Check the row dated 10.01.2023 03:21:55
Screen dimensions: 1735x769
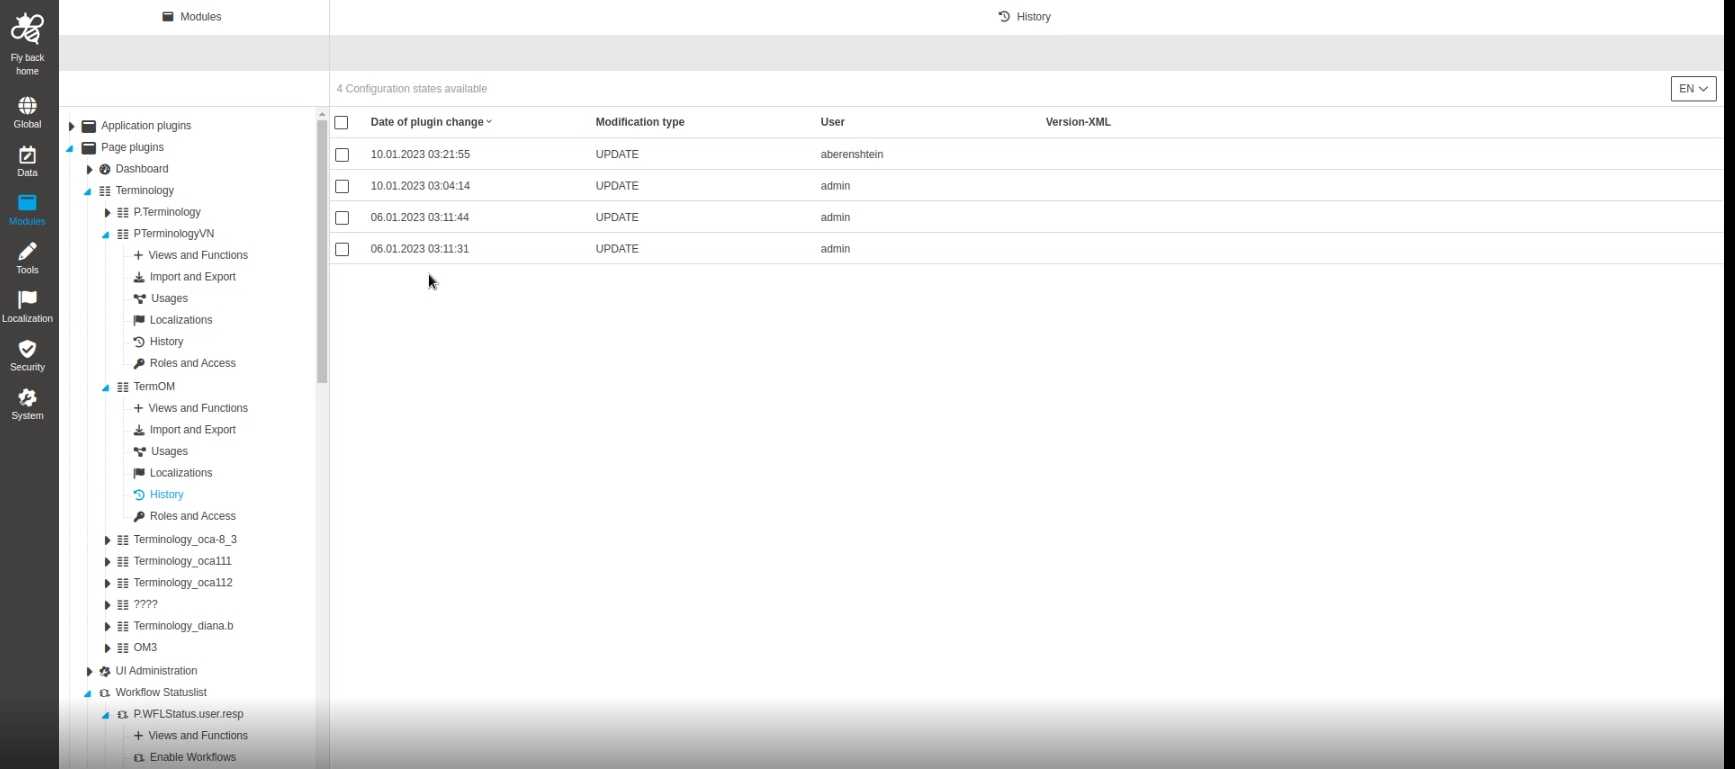coord(342,155)
